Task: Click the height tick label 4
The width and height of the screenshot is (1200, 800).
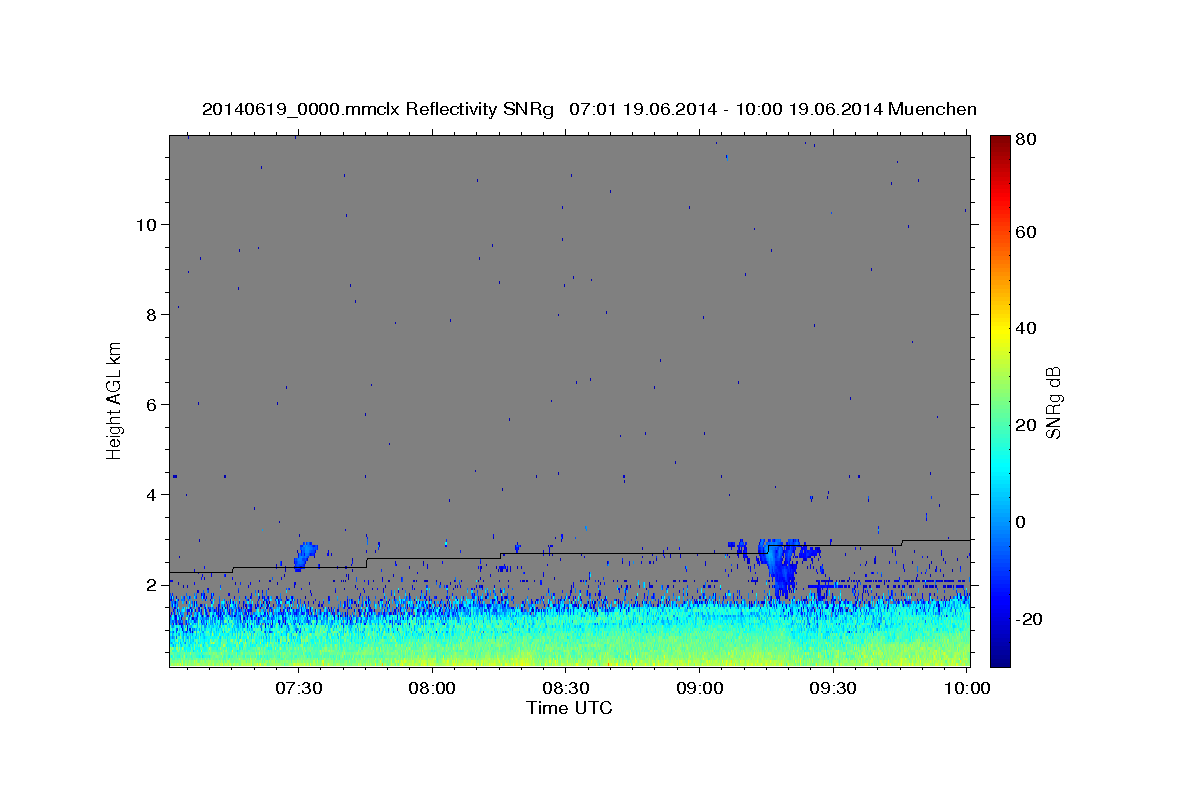Action: click(x=151, y=494)
